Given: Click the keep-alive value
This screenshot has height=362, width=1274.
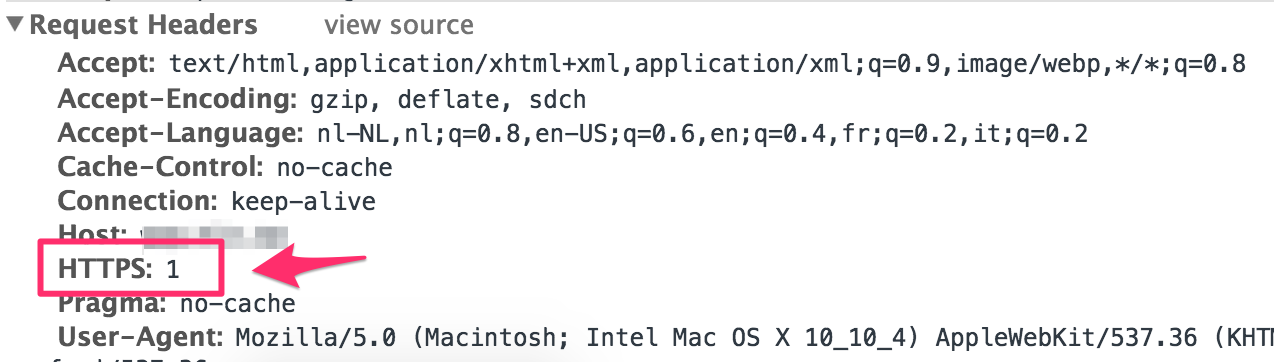Looking at the screenshot, I should (x=303, y=202).
